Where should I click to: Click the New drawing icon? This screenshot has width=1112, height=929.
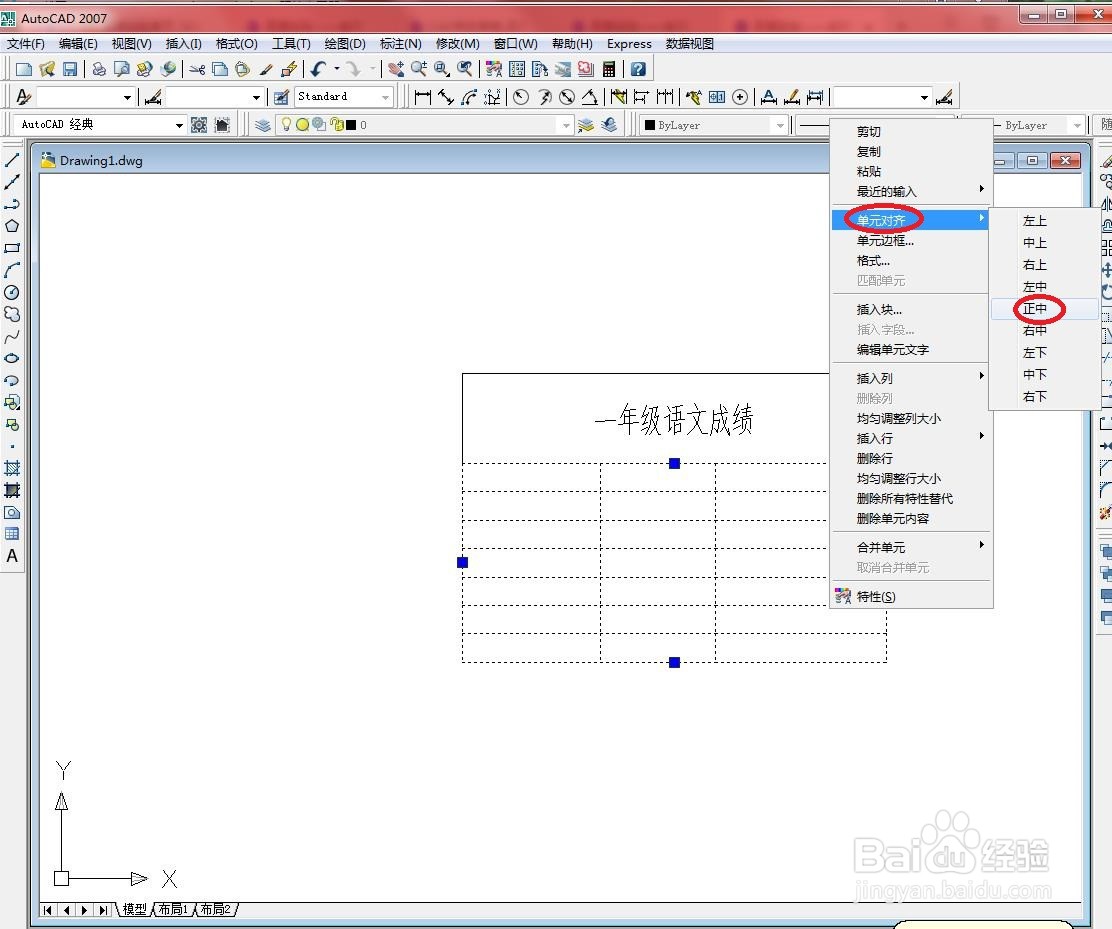(24, 69)
